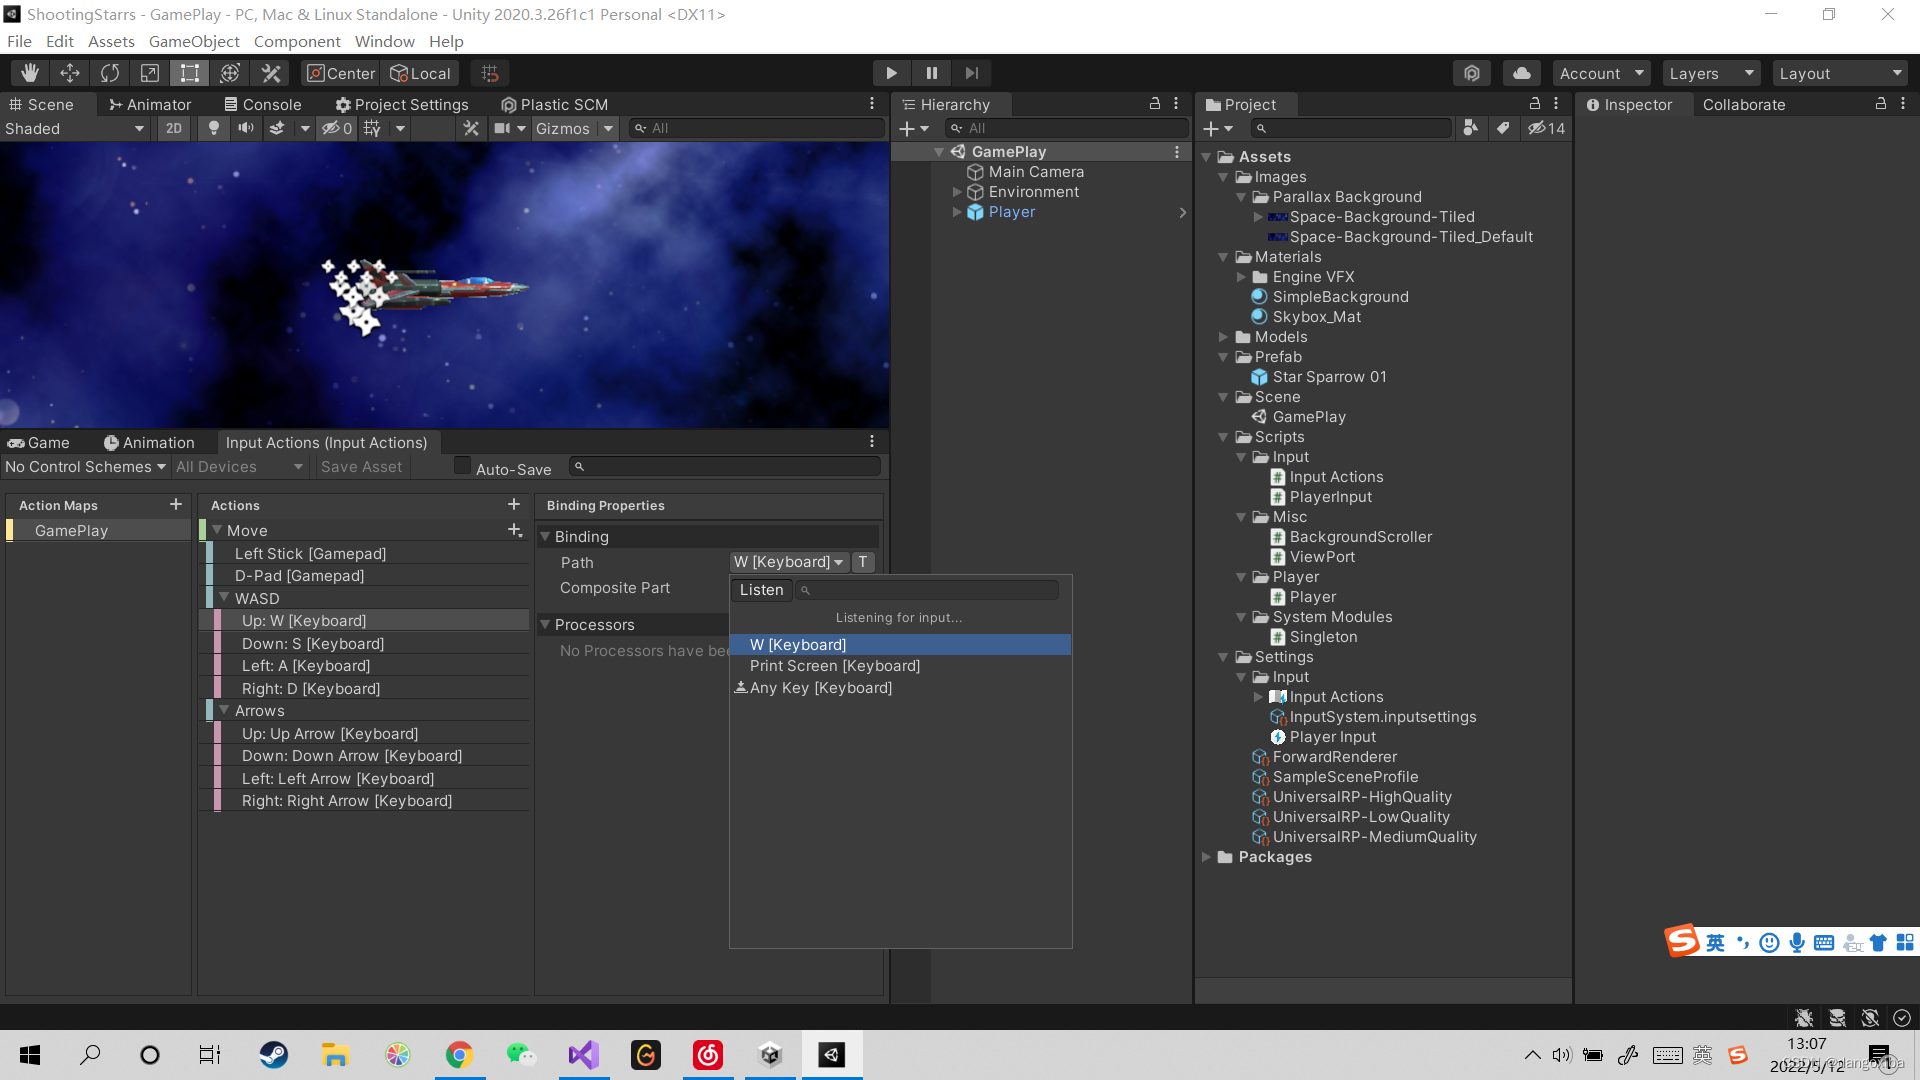This screenshot has width=1920, height=1080.
Task: Activate the Rect Transform tool
Action: tap(189, 73)
